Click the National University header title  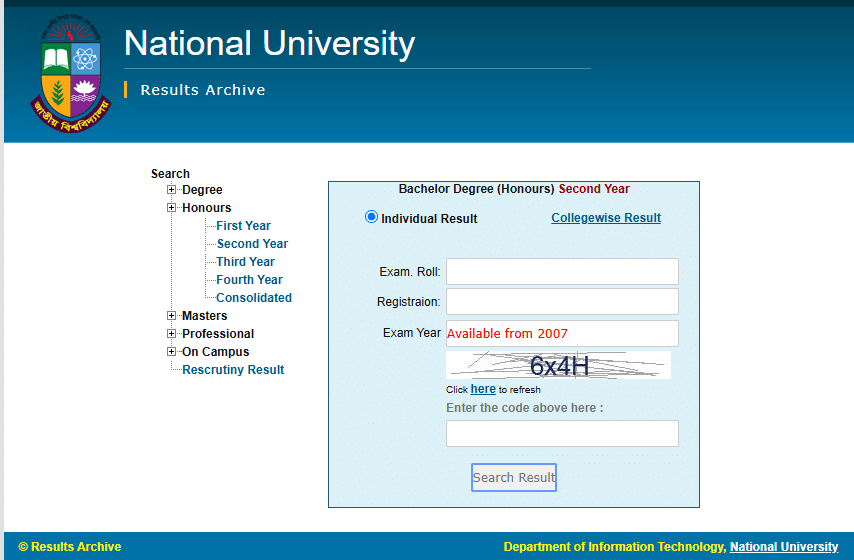[x=270, y=44]
